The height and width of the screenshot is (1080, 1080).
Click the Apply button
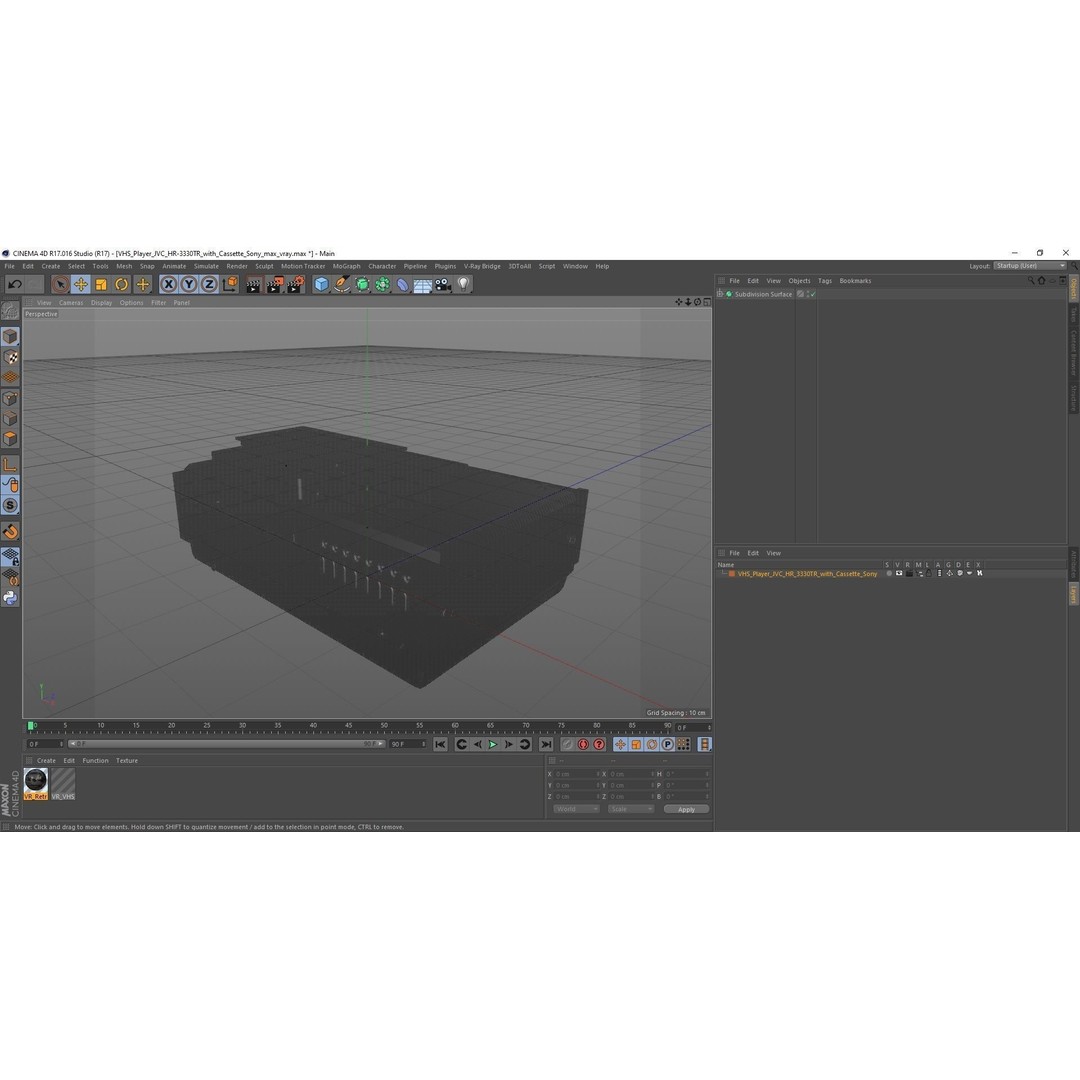point(686,809)
